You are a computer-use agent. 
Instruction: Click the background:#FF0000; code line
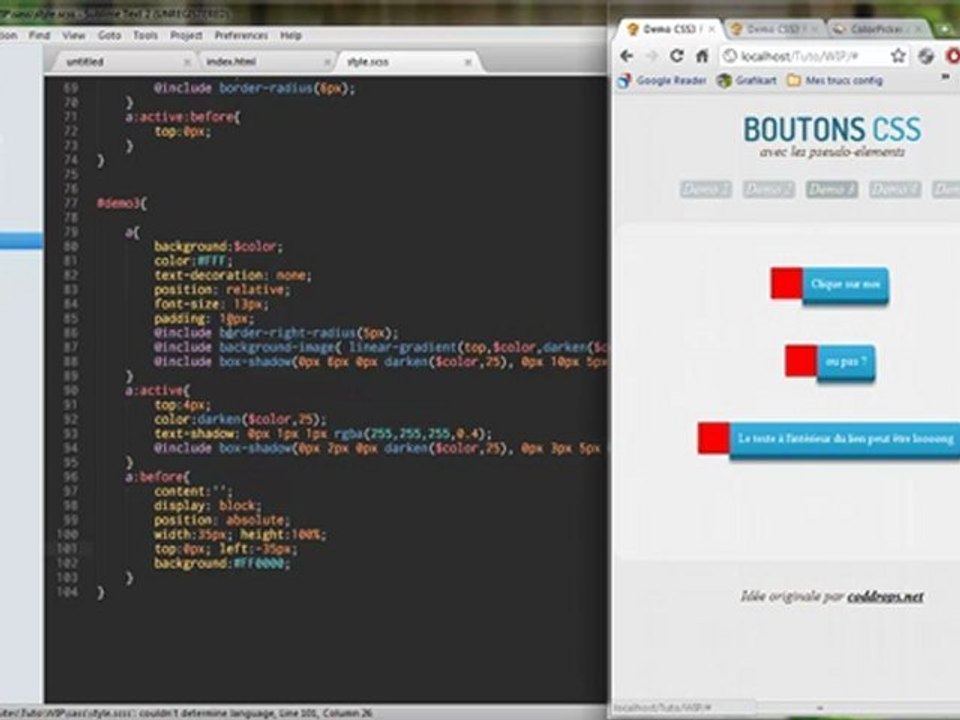point(222,563)
